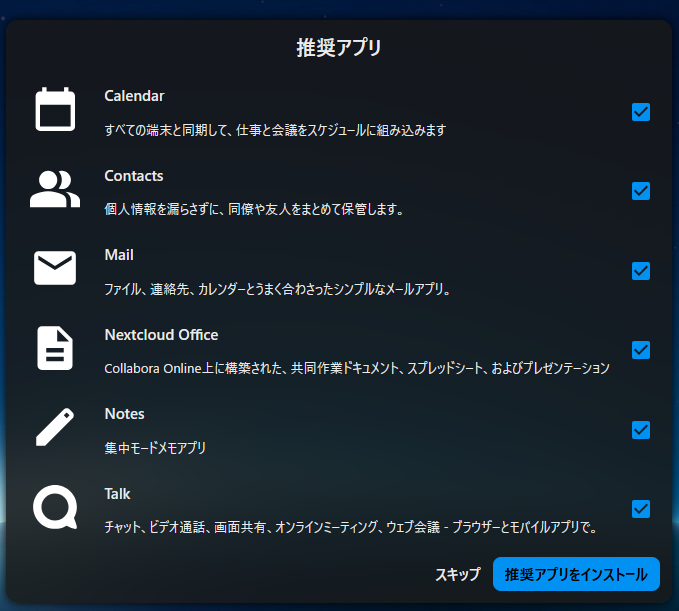Uncheck the Calendar app checkbox
This screenshot has height=611, width=679.
(641, 112)
